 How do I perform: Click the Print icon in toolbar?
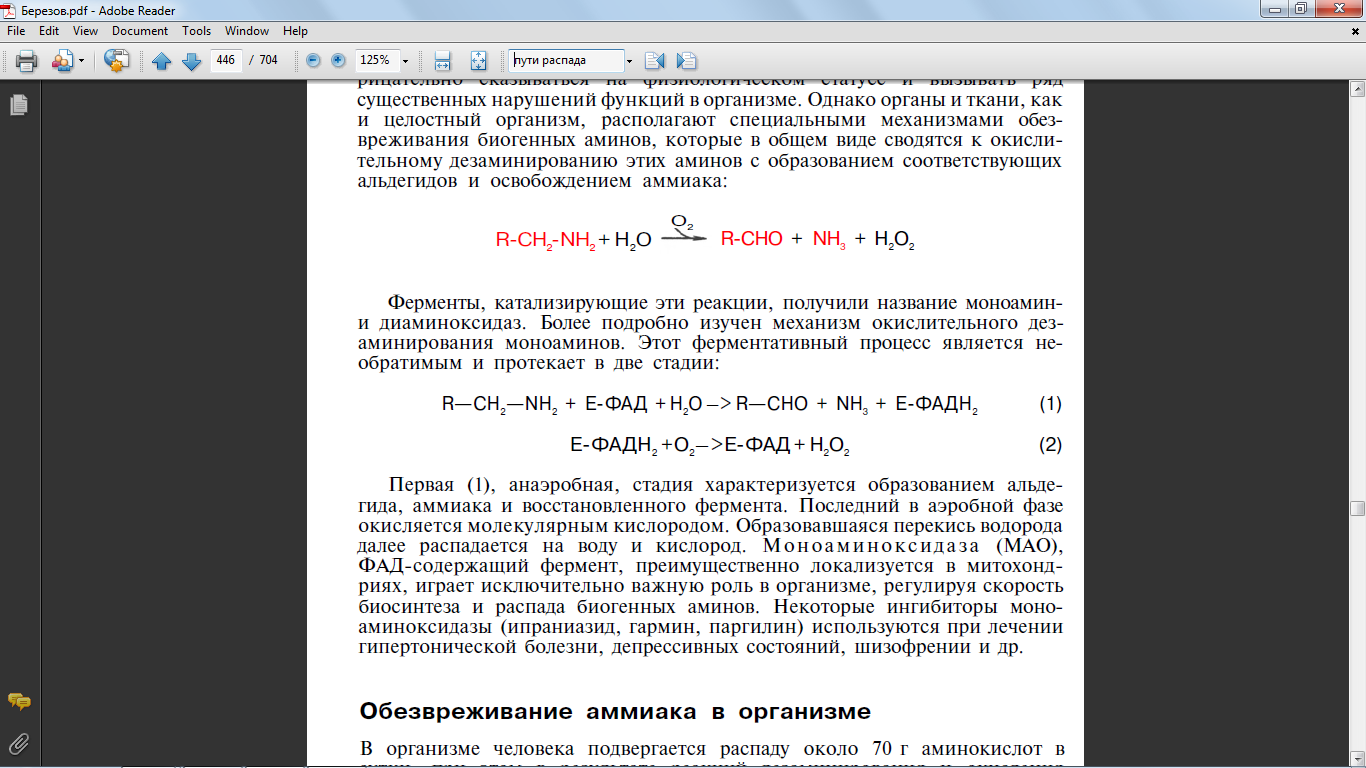pyautogui.click(x=26, y=61)
